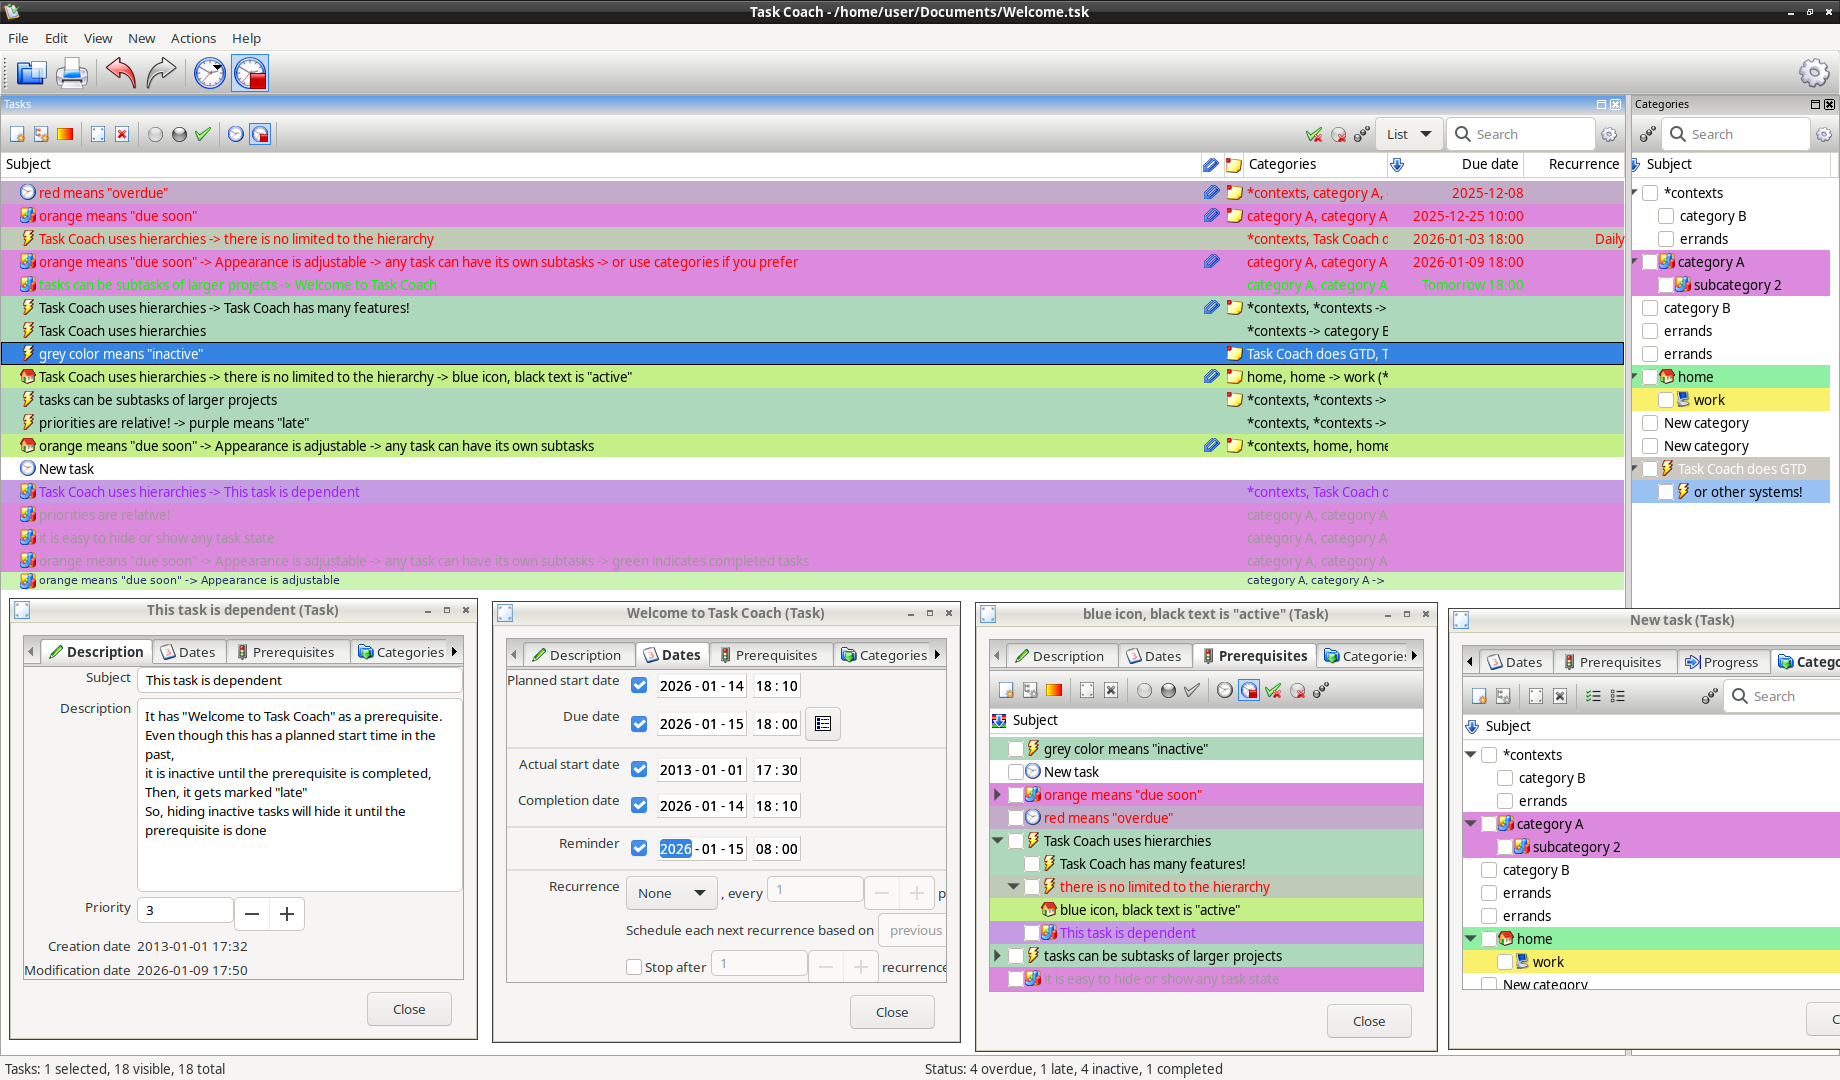
Task: Click Uncheck all icon in New task categories toolbar
Action: pos(1618,696)
